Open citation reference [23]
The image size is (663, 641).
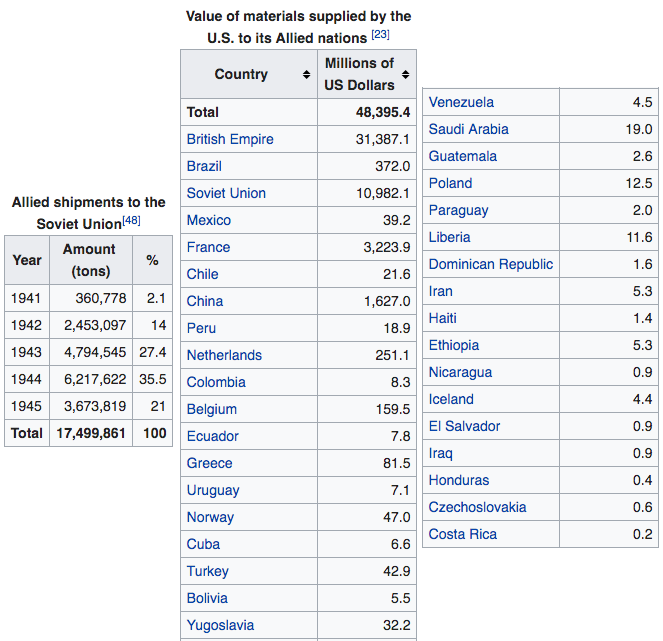(381, 34)
